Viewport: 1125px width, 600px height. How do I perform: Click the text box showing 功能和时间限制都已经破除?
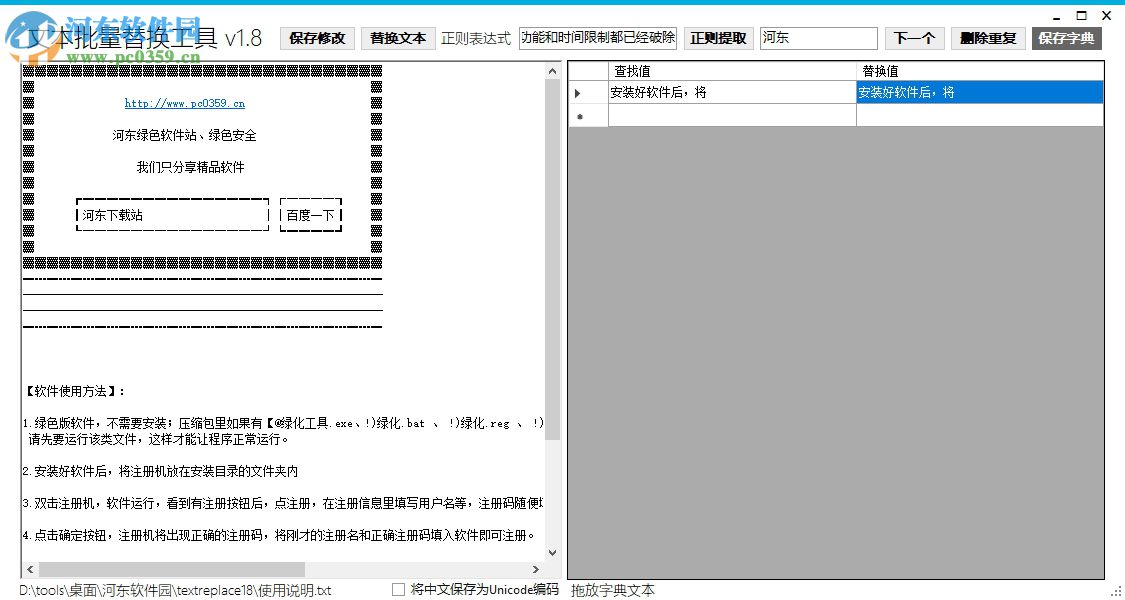tap(597, 38)
